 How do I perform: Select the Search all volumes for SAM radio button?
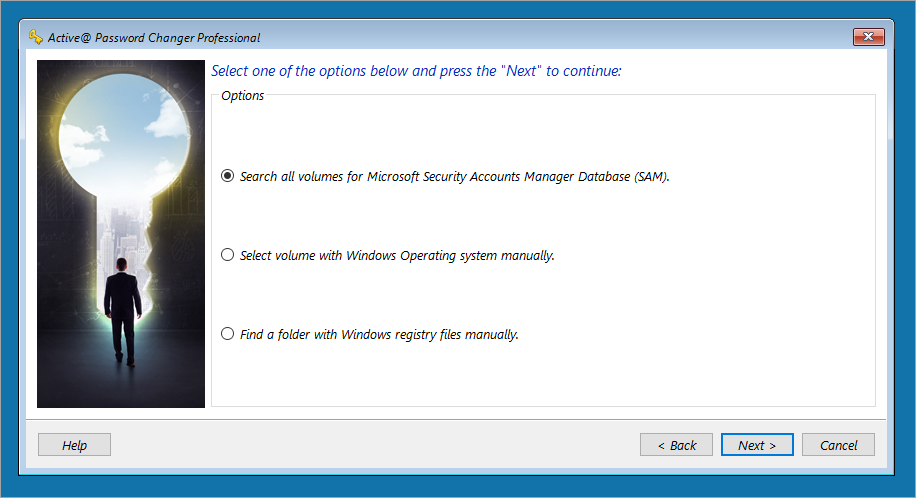click(228, 176)
